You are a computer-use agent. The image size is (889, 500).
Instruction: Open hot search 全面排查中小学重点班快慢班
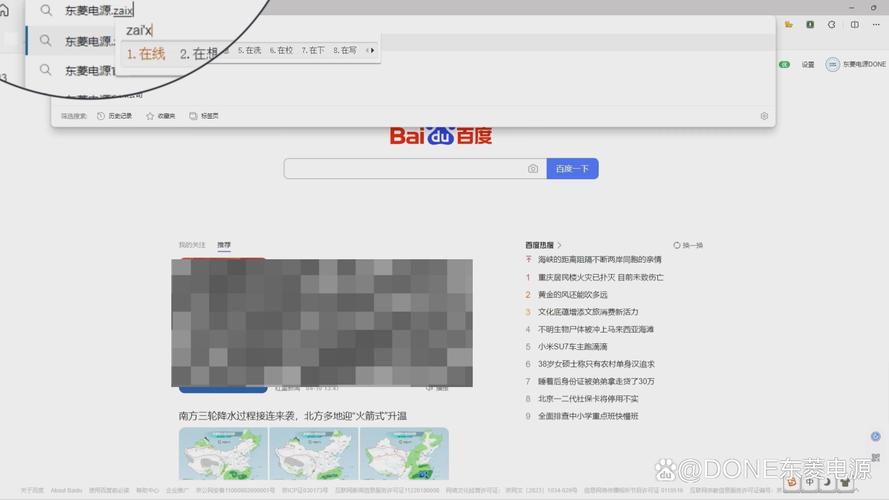pos(588,416)
